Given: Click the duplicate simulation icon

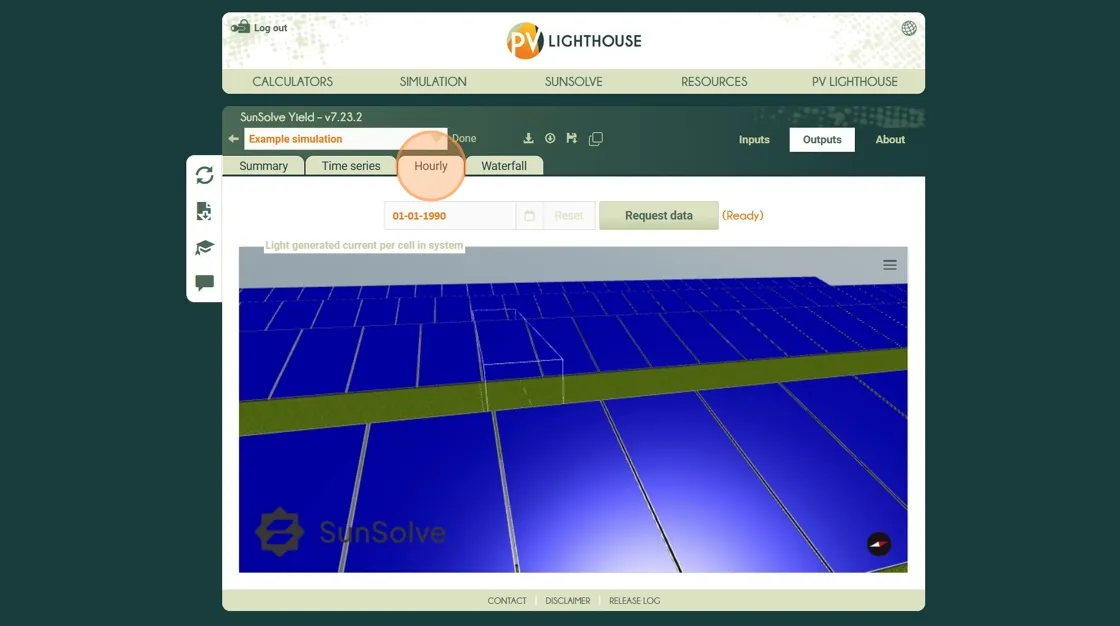Looking at the screenshot, I should [x=596, y=139].
